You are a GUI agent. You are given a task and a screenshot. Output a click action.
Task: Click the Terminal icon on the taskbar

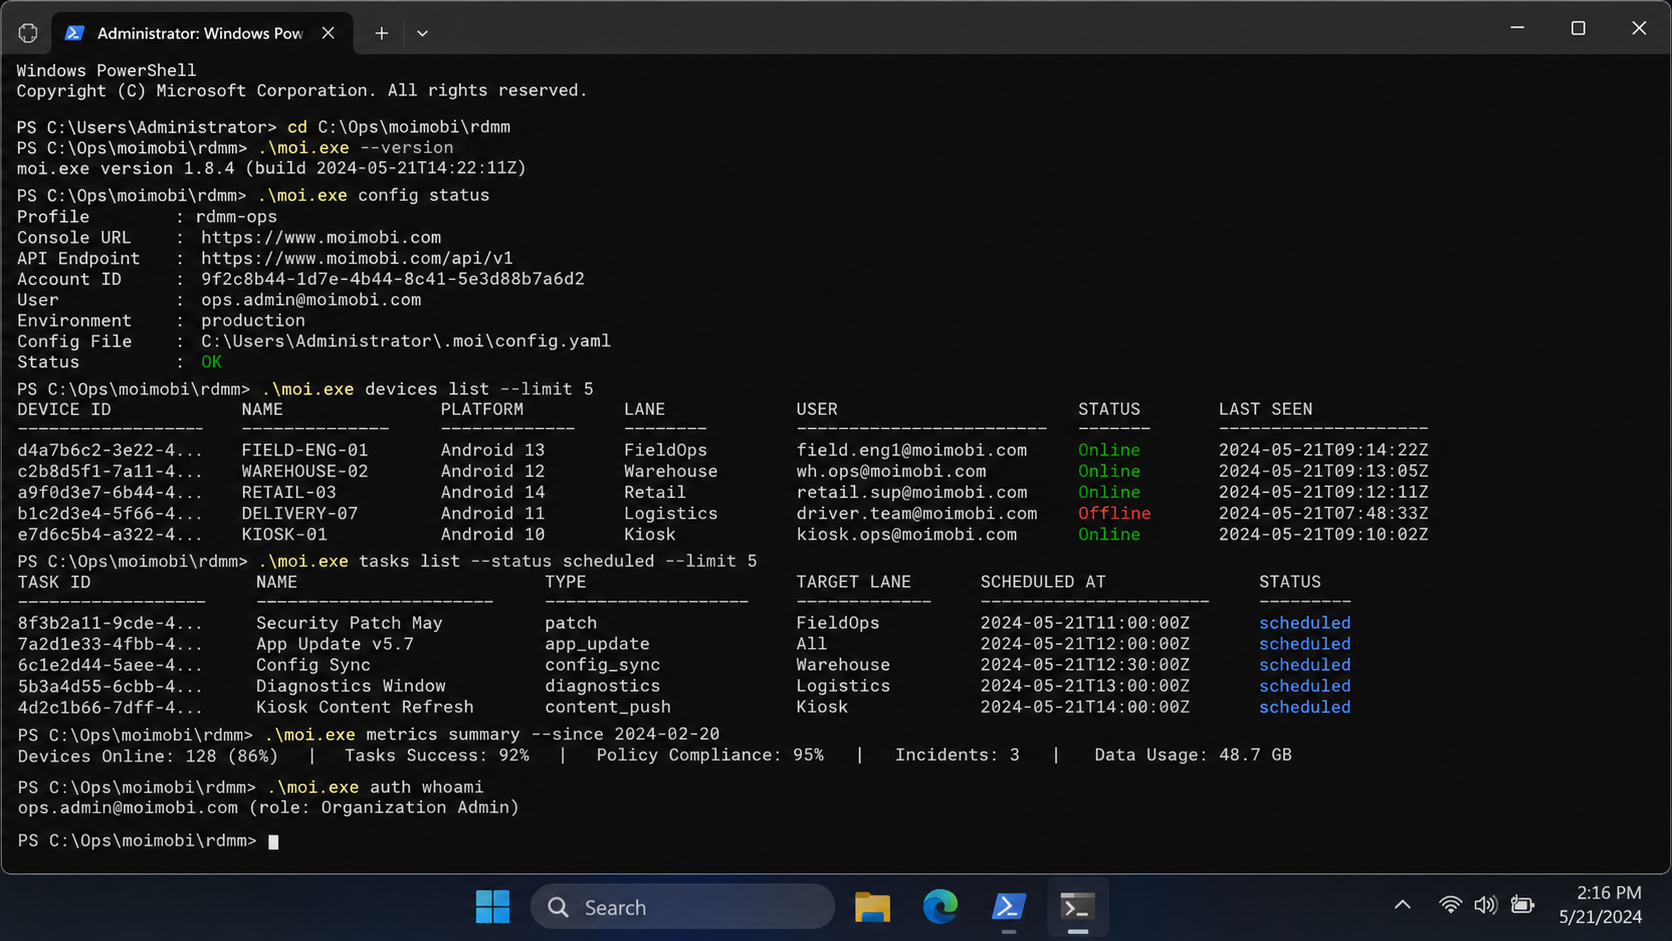pos(1077,907)
